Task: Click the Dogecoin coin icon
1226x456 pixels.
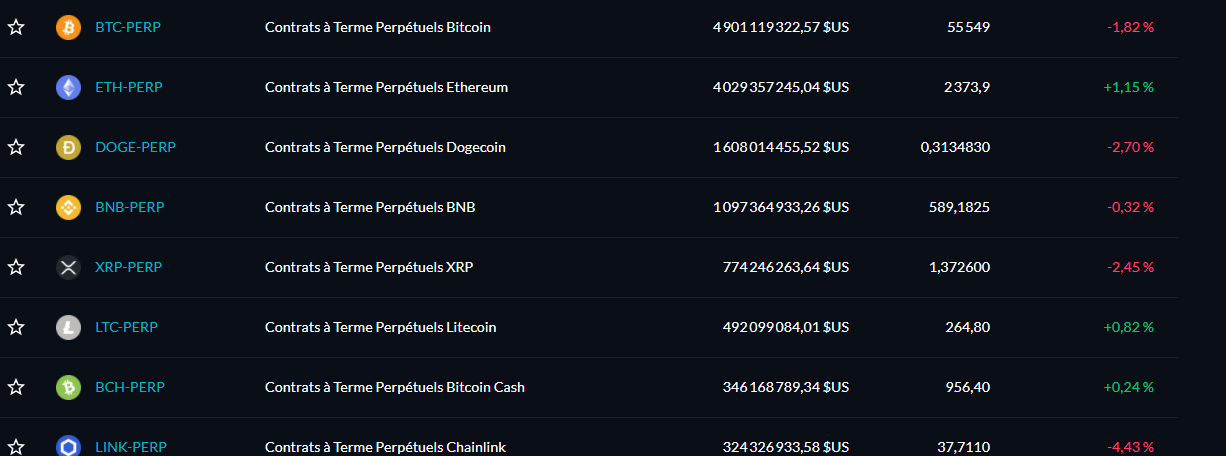Action: pyautogui.click(x=68, y=147)
